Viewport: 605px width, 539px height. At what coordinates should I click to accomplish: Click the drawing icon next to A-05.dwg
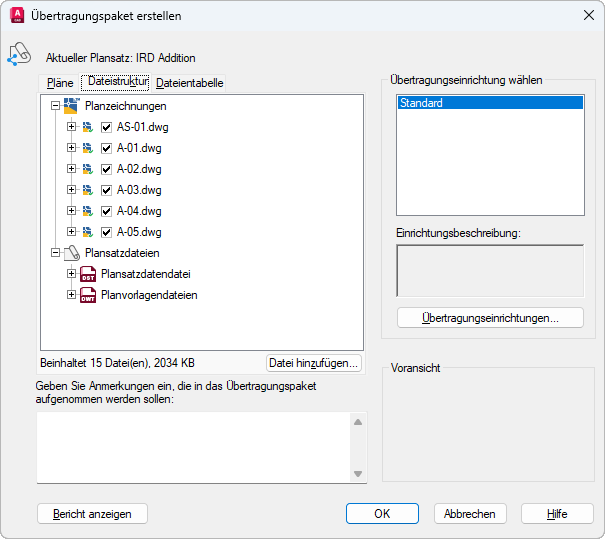tap(88, 232)
